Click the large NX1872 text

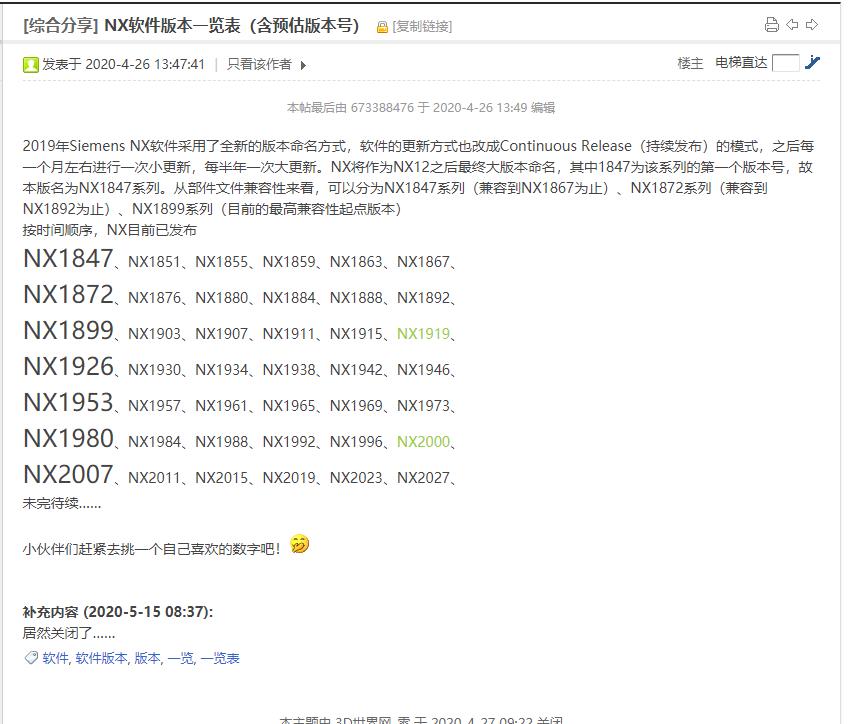[x=68, y=295]
